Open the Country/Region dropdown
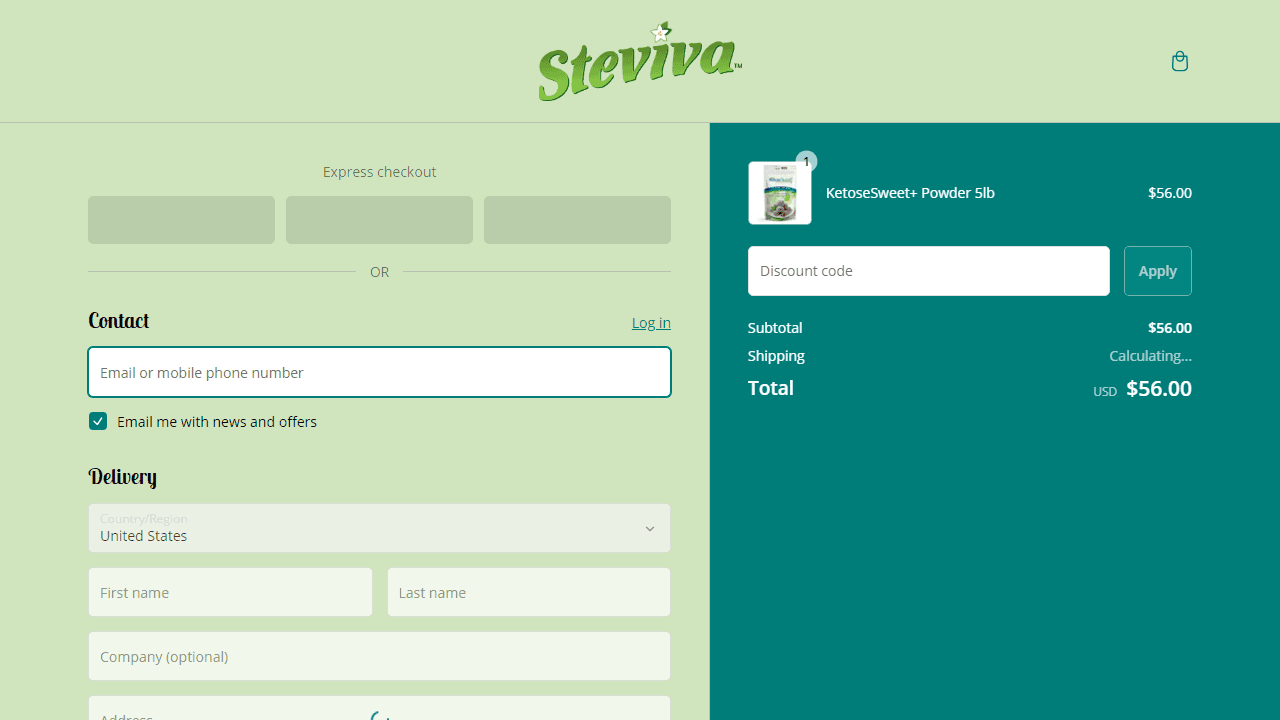The image size is (1280, 720). coord(379,528)
